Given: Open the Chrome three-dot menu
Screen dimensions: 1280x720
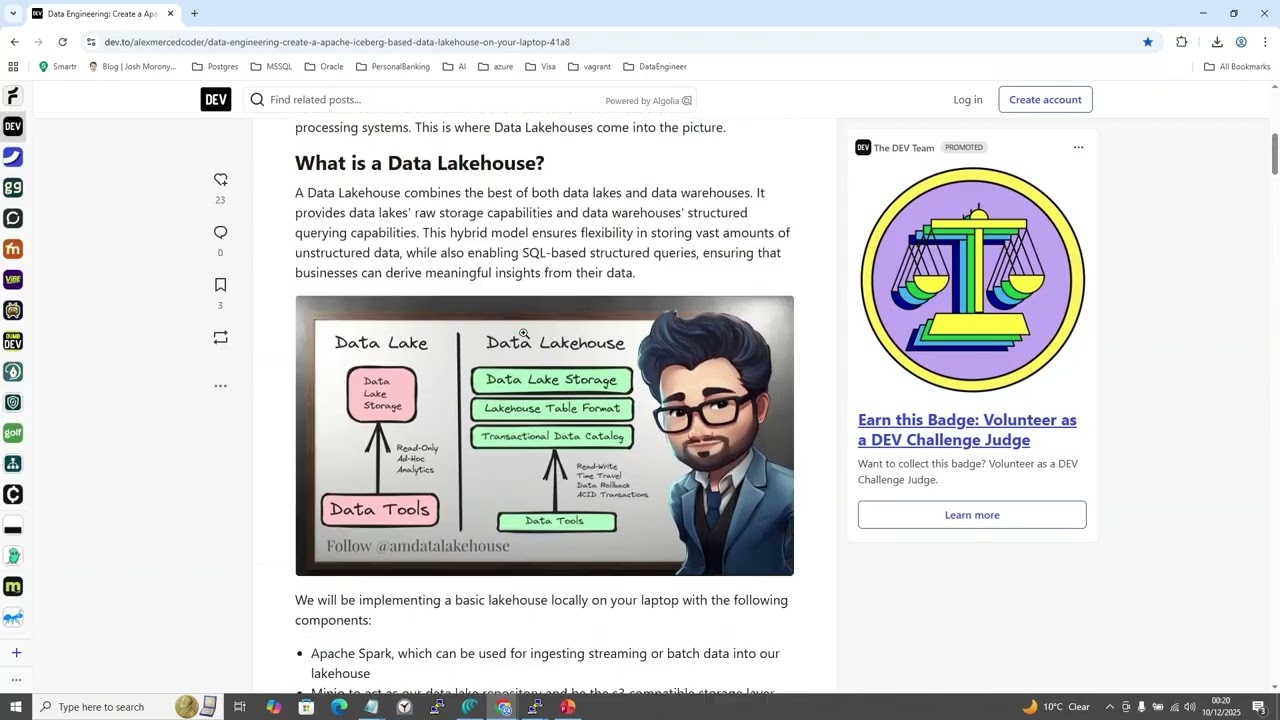Looking at the screenshot, I should 1265,42.
